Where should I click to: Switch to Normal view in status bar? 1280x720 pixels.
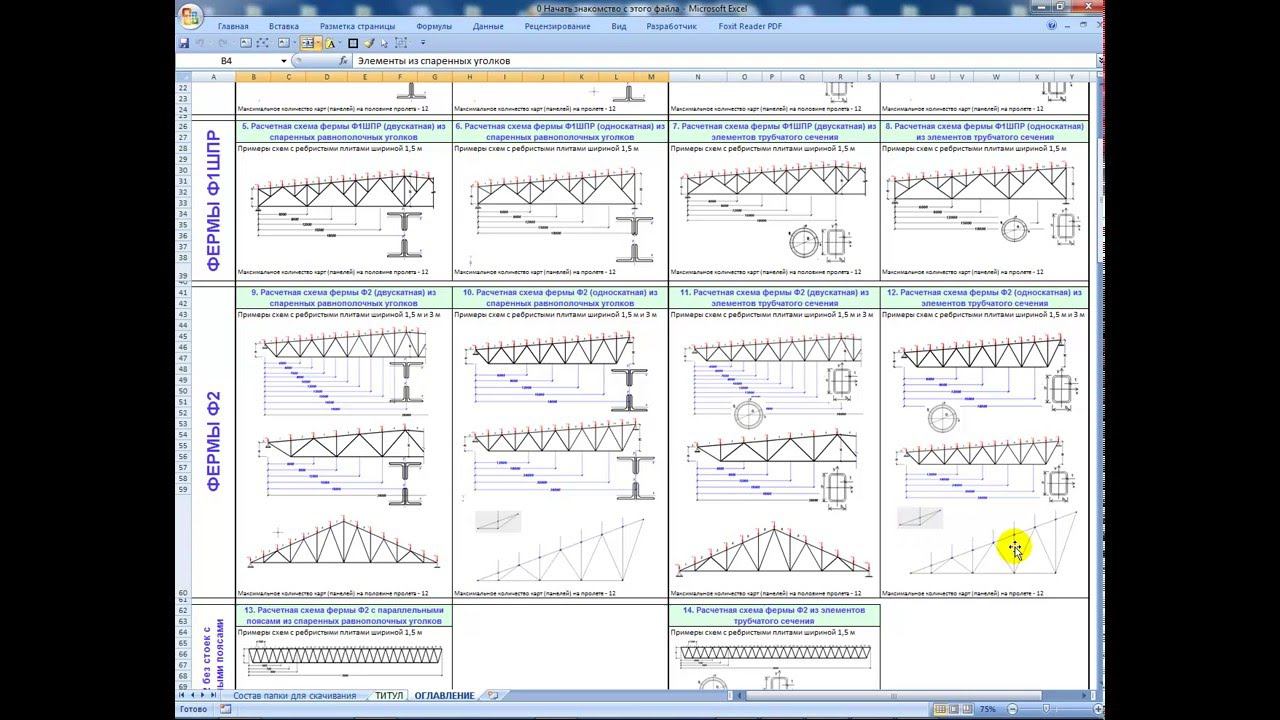[940, 709]
